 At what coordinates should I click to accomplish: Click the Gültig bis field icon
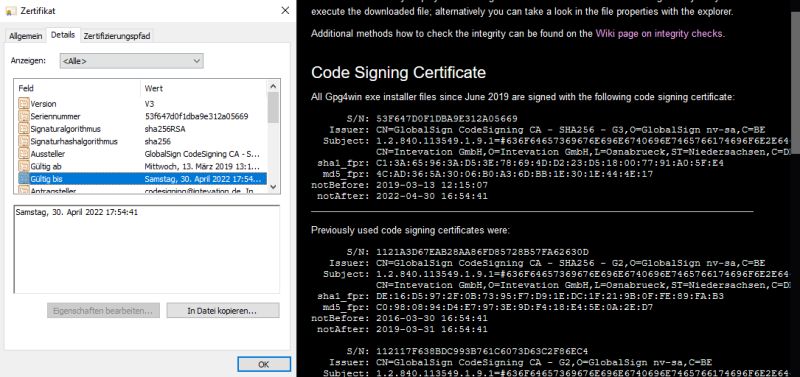[23, 179]
